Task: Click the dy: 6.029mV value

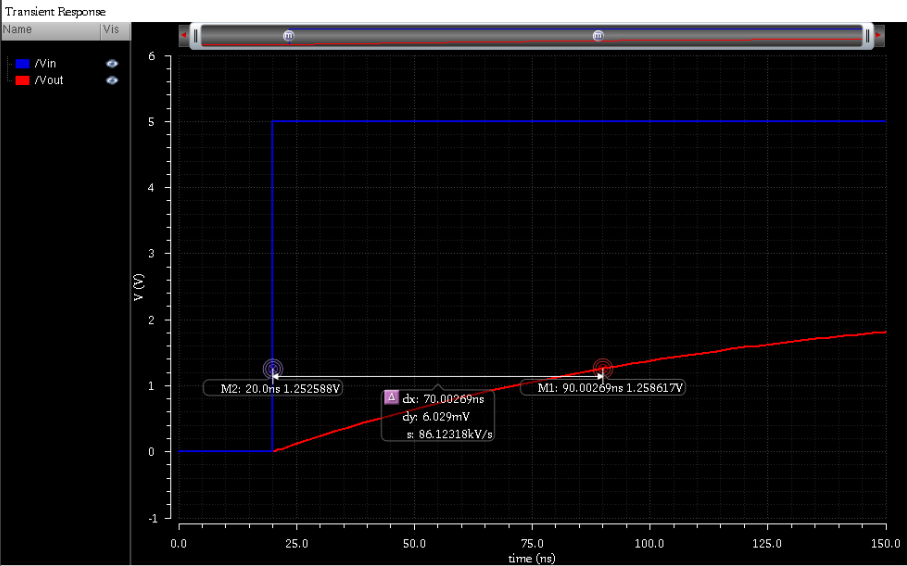Action: (436, 416)
